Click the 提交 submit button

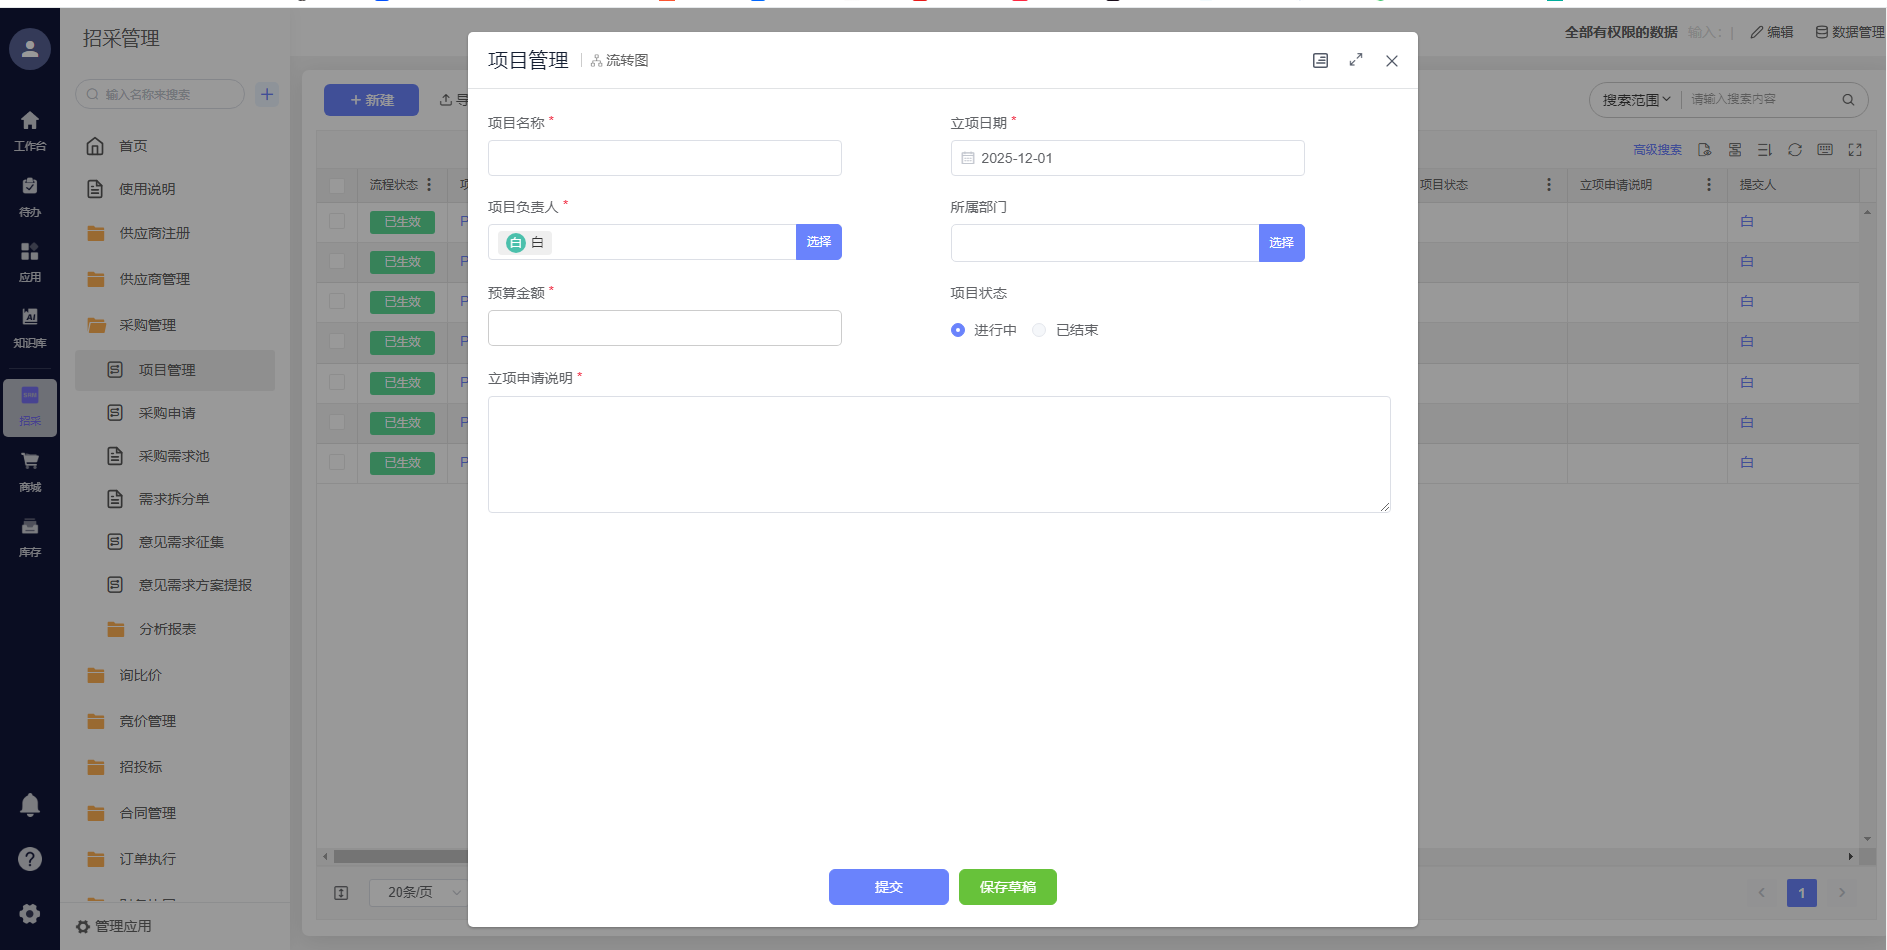(x=888, y=887)
